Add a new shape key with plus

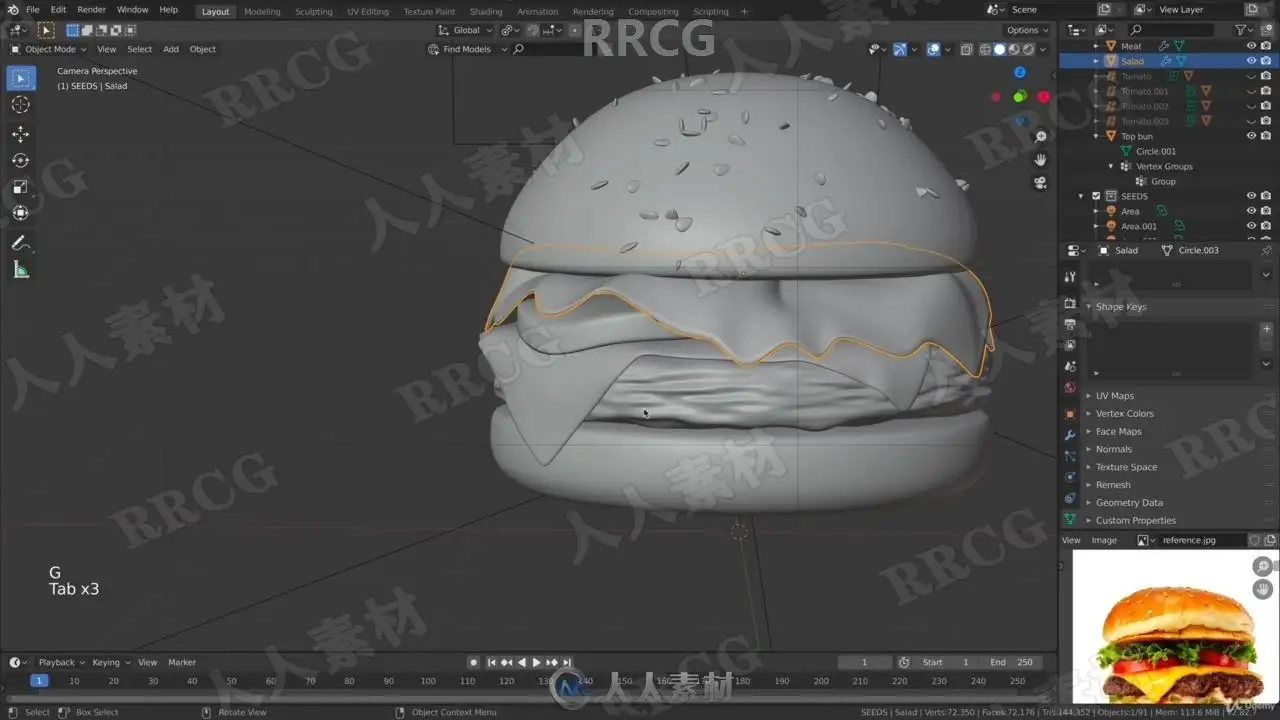point(1266,329)
